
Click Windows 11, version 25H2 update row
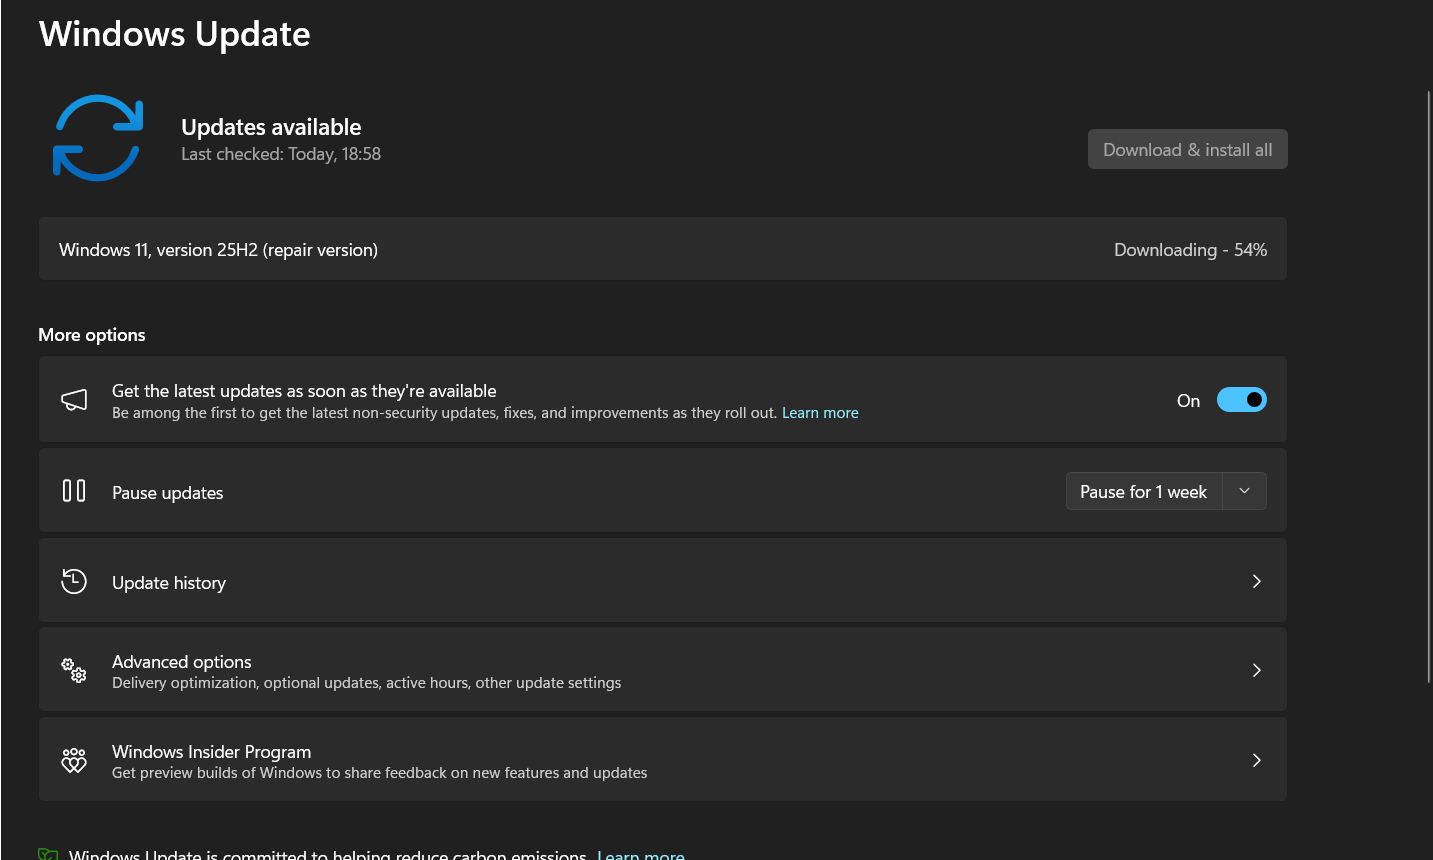[662, 249]
